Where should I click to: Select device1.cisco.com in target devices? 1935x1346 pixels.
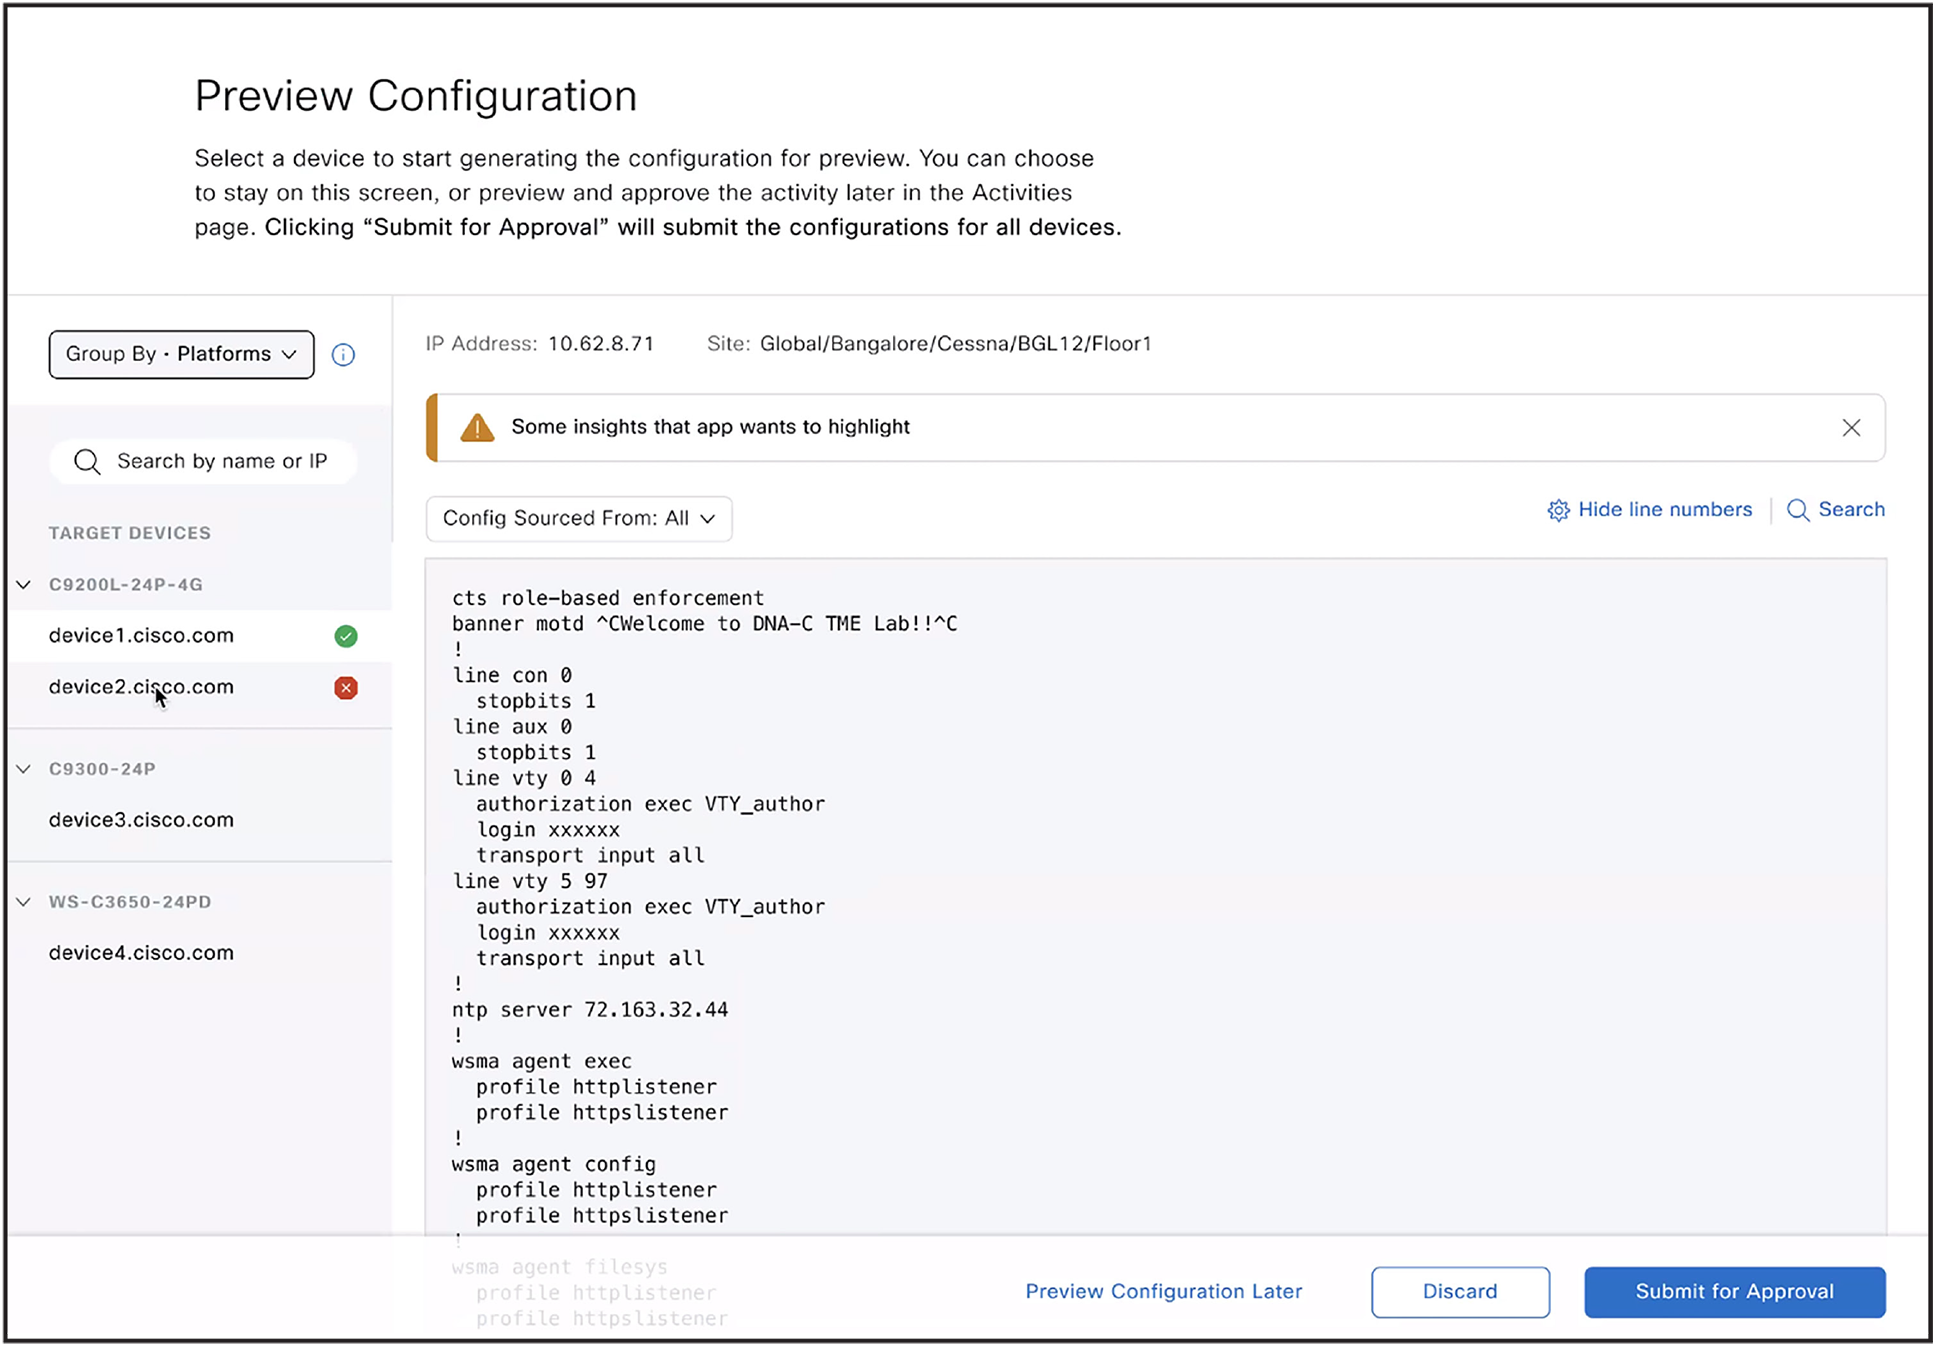point(200,636)
